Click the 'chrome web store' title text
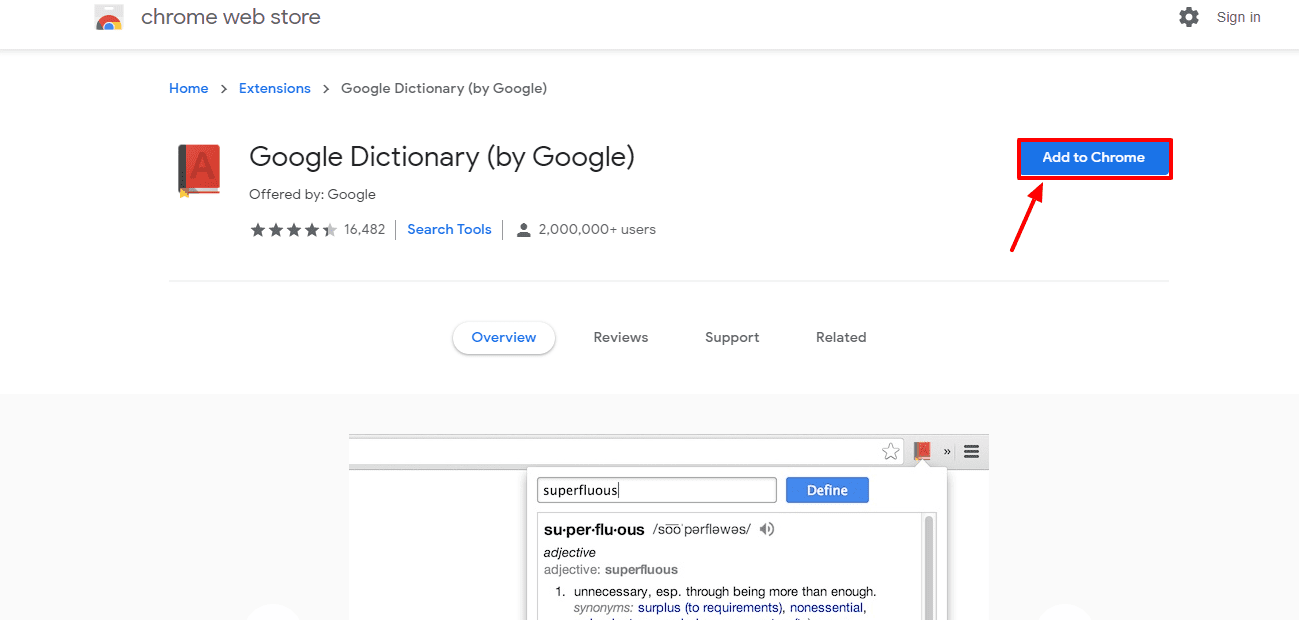The image size is (1299, 620). (231, 17)
